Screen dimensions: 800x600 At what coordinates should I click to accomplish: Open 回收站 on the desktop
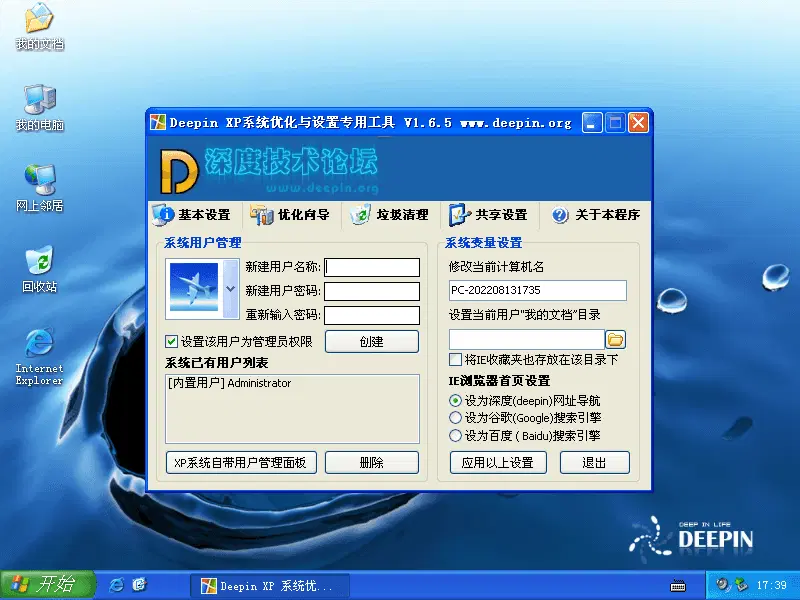pos(38,260)
